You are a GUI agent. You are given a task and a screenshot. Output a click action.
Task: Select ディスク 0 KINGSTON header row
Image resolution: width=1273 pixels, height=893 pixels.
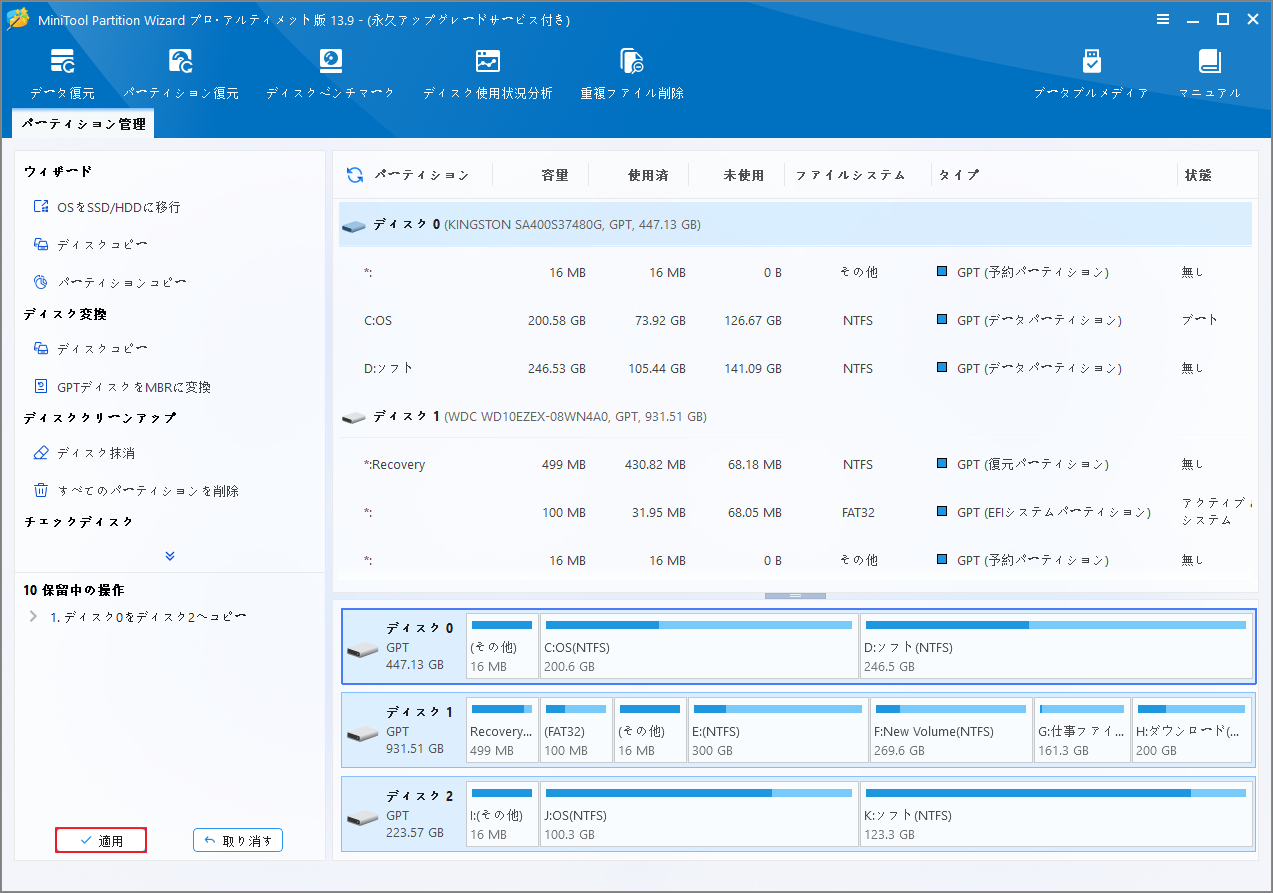795,225
